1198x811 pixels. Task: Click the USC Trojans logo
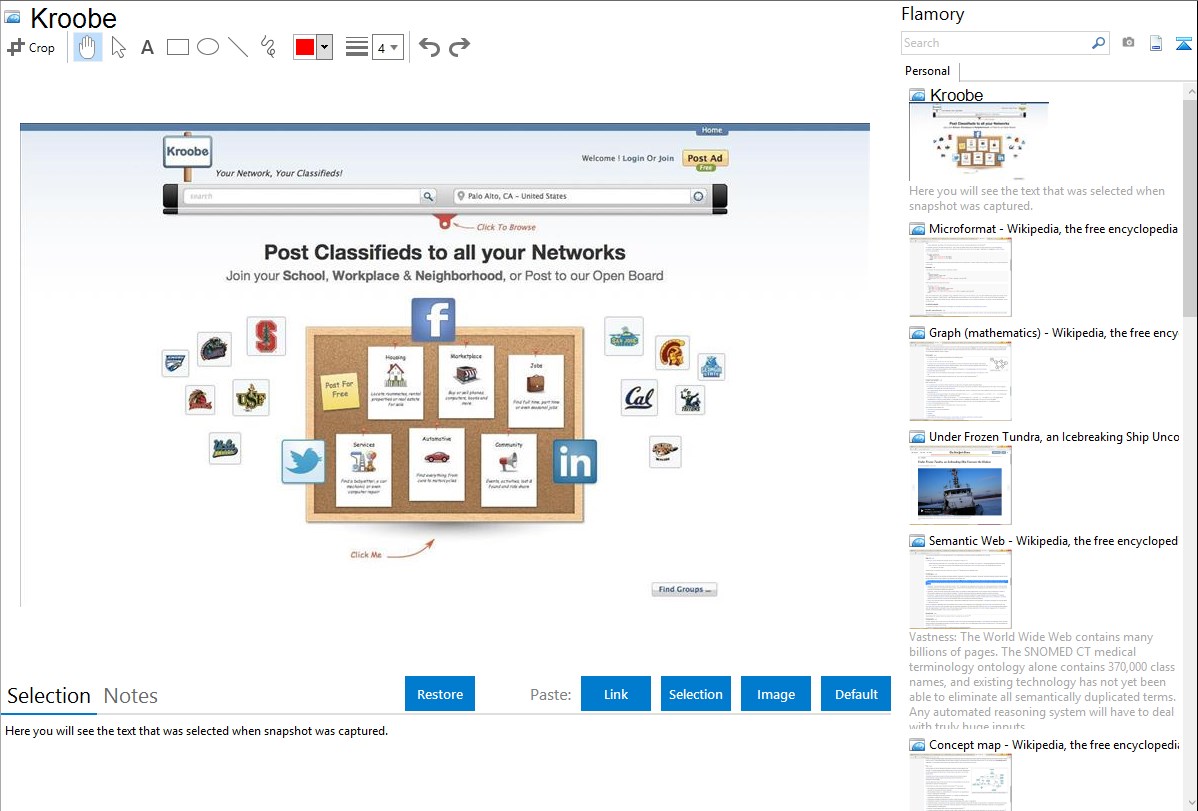pyautogui.click(x=672, y=352)
